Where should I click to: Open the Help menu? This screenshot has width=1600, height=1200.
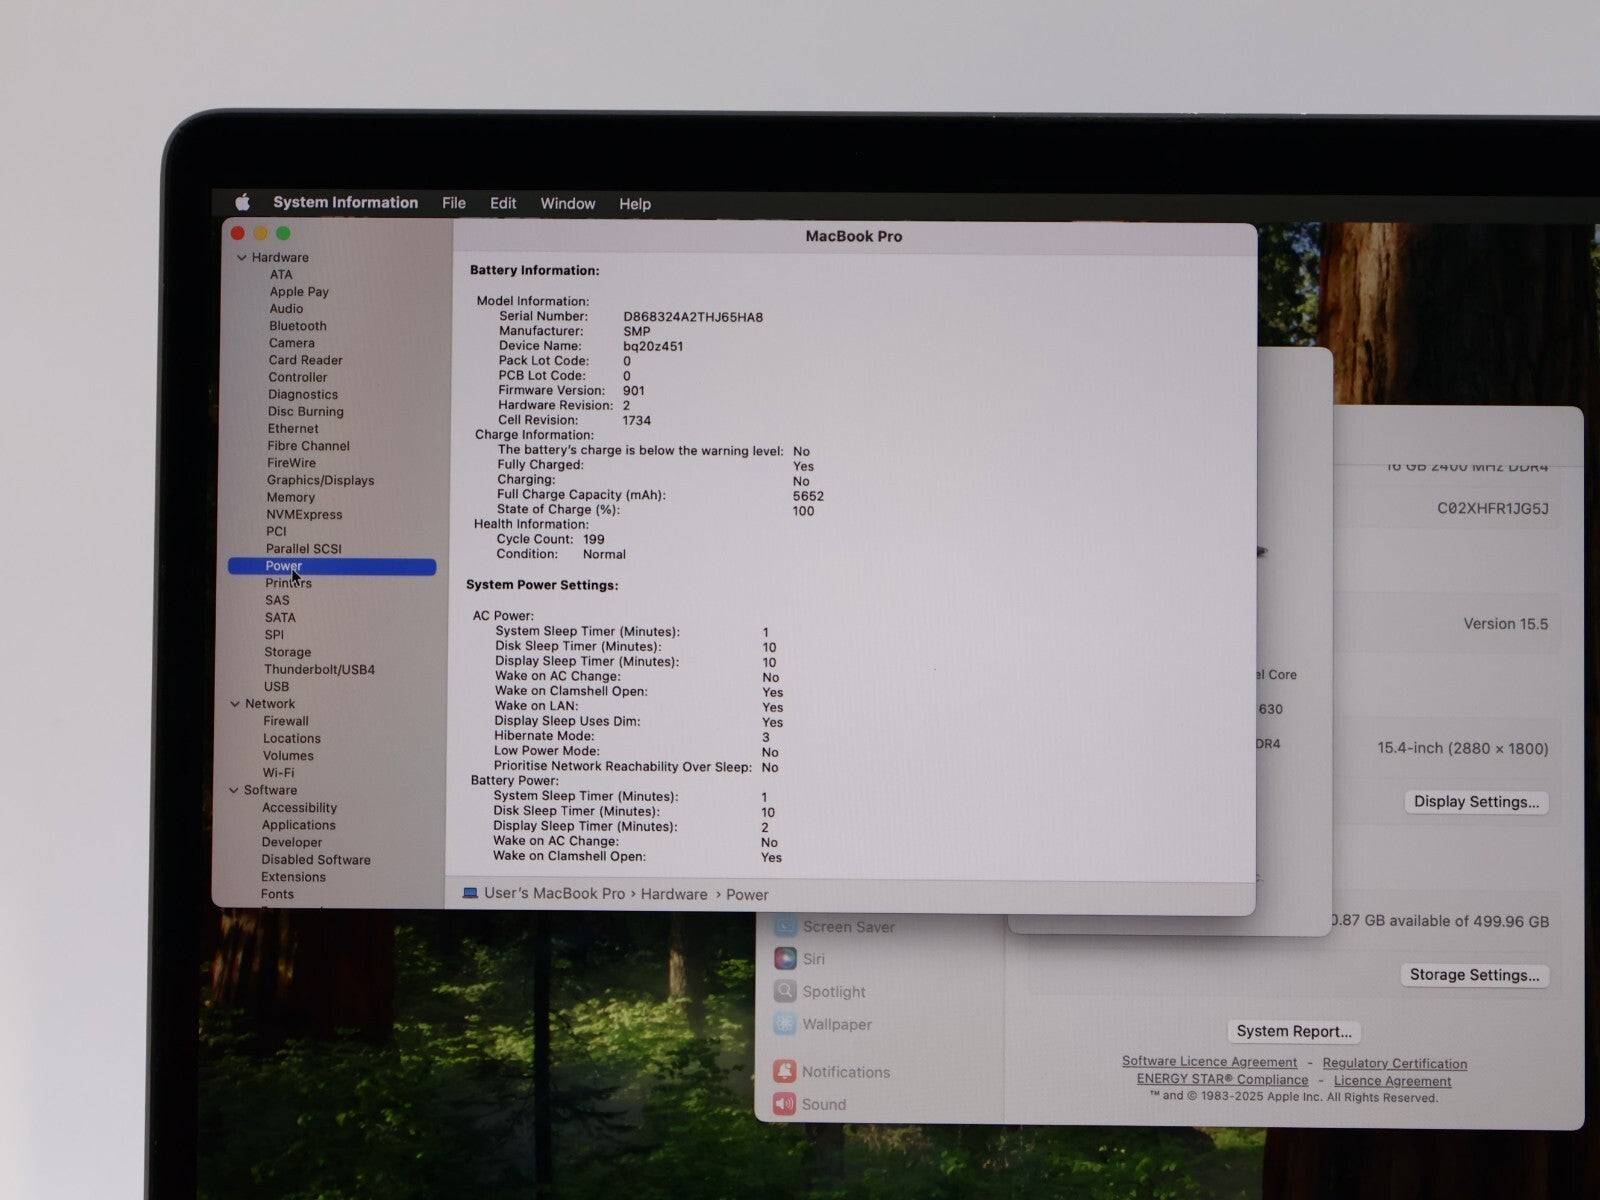point(635,204)
